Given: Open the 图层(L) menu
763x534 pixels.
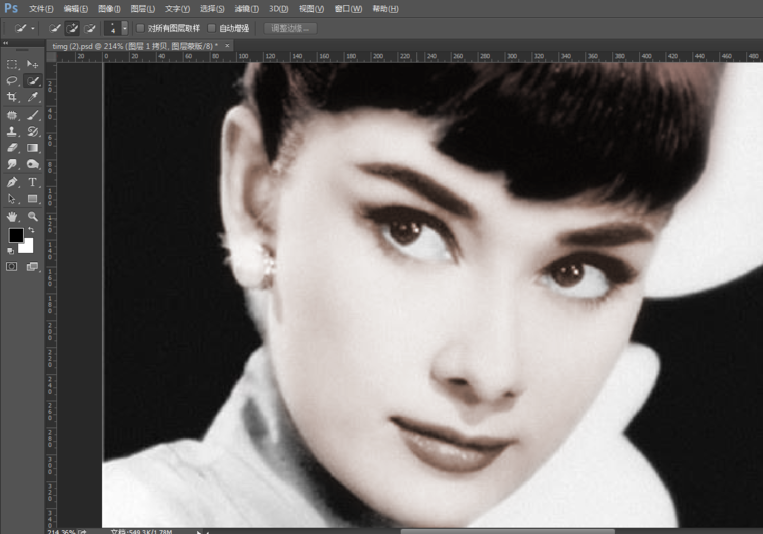Looking at the screenshot, I should point(143,9).
